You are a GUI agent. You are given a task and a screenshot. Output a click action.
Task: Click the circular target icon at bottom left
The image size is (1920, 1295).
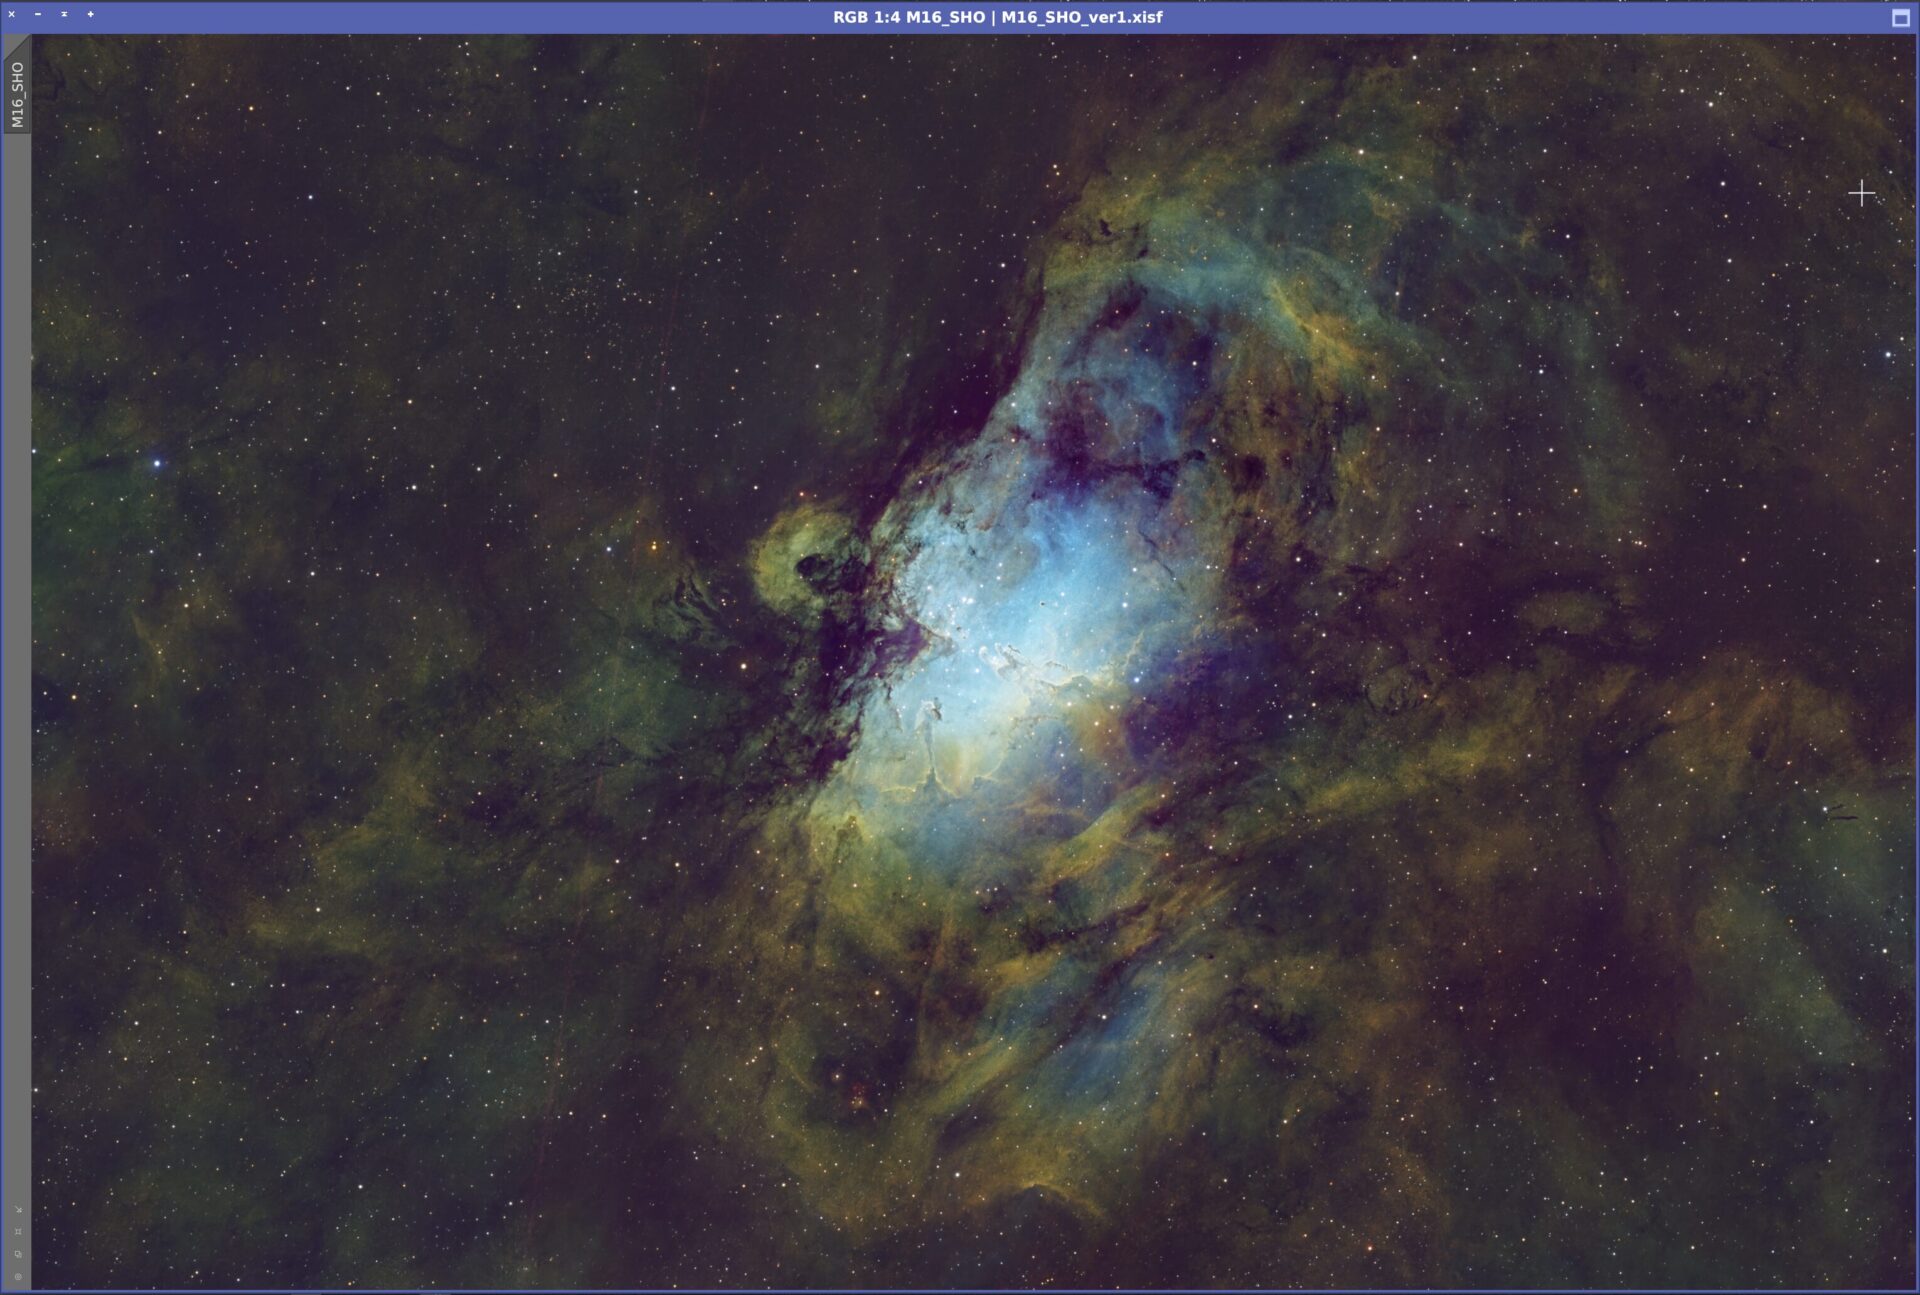(x=17, y=1277)
